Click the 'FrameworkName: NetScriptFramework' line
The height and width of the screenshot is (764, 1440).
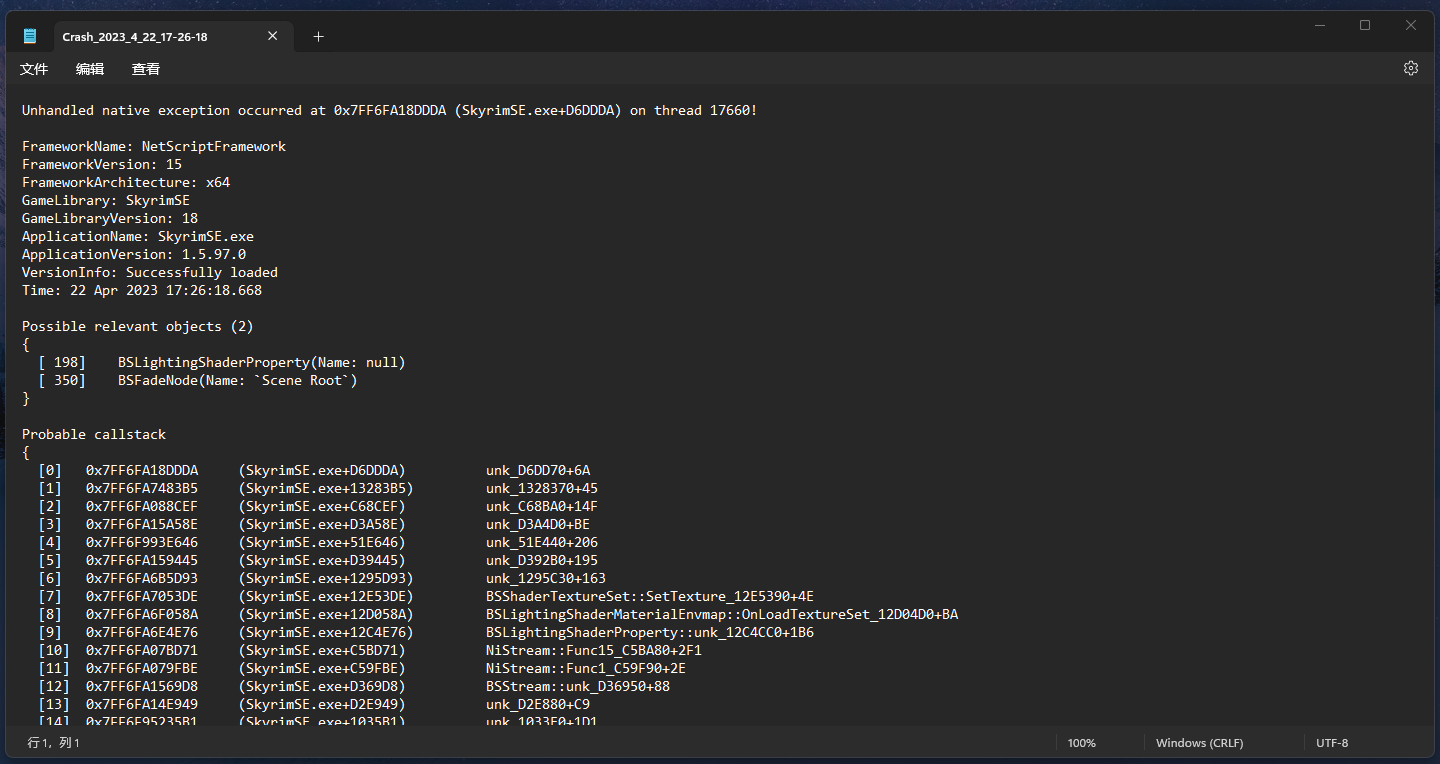point(154,146)
